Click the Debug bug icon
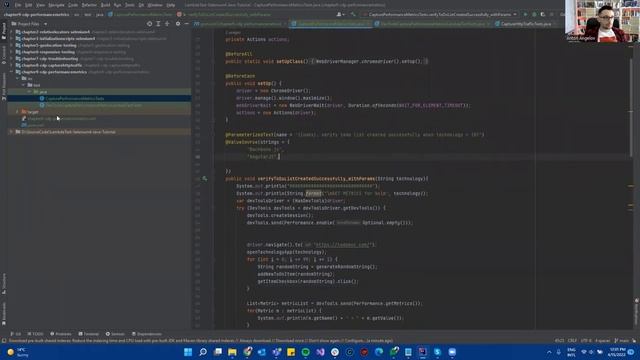 click(534, 14)
